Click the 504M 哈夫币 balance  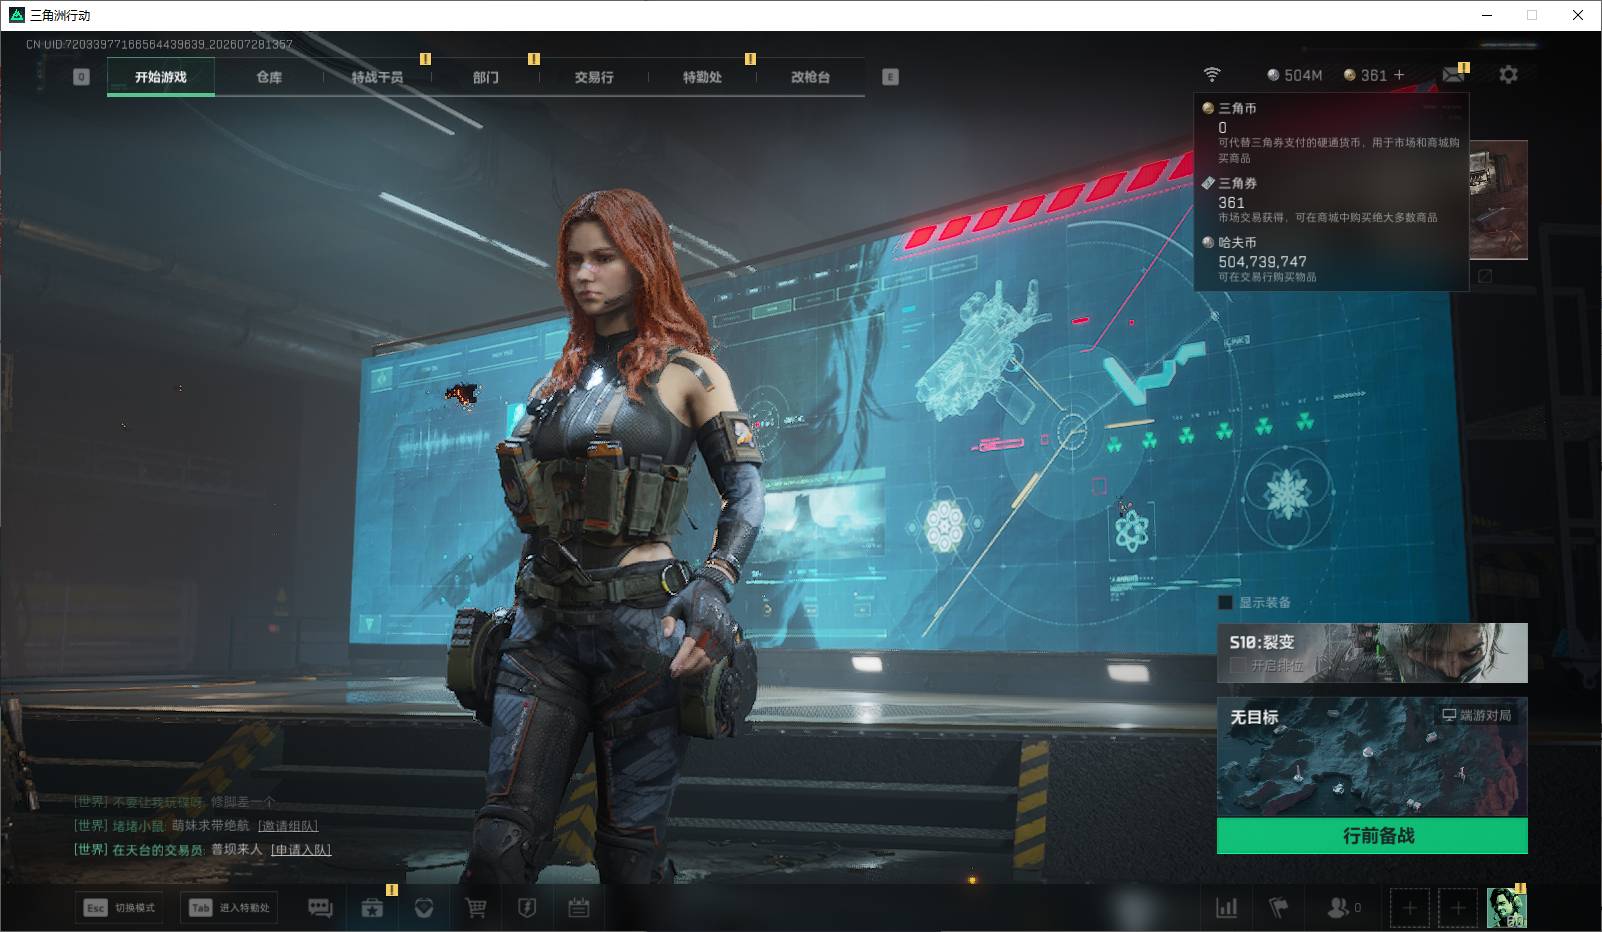1295,75
